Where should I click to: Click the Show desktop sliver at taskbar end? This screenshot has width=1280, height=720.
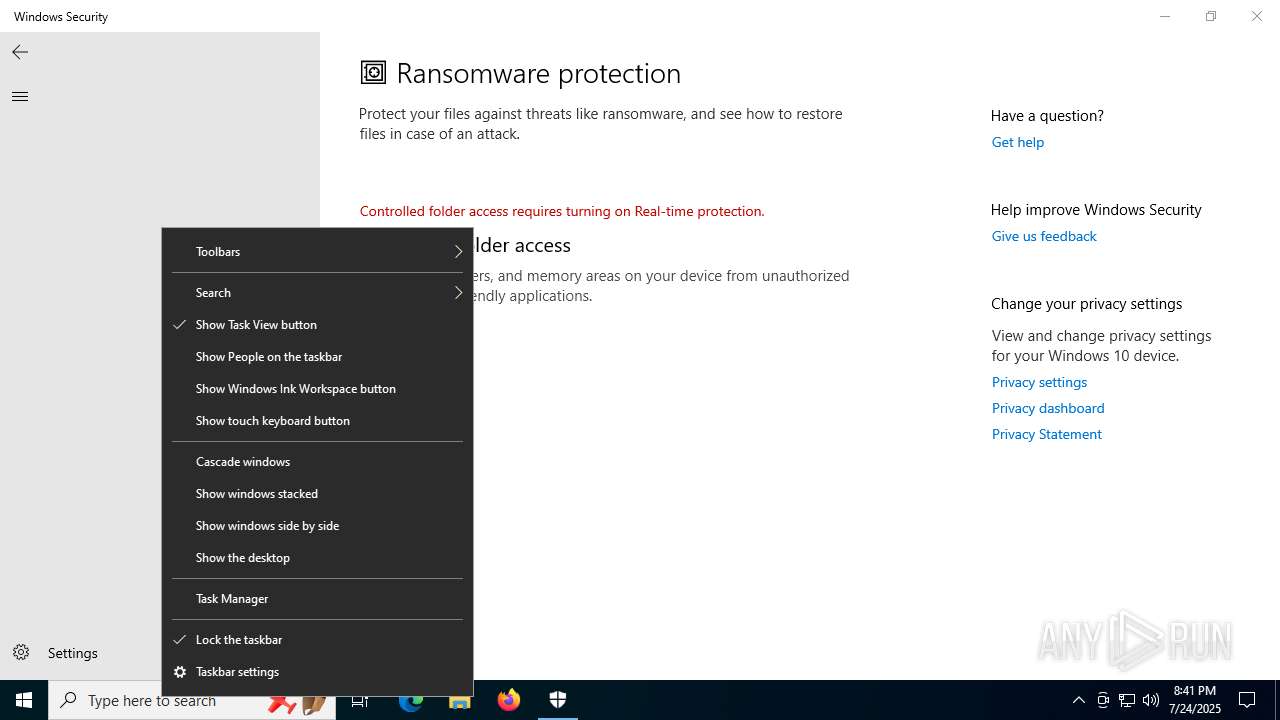click(x=1277, y=700)
